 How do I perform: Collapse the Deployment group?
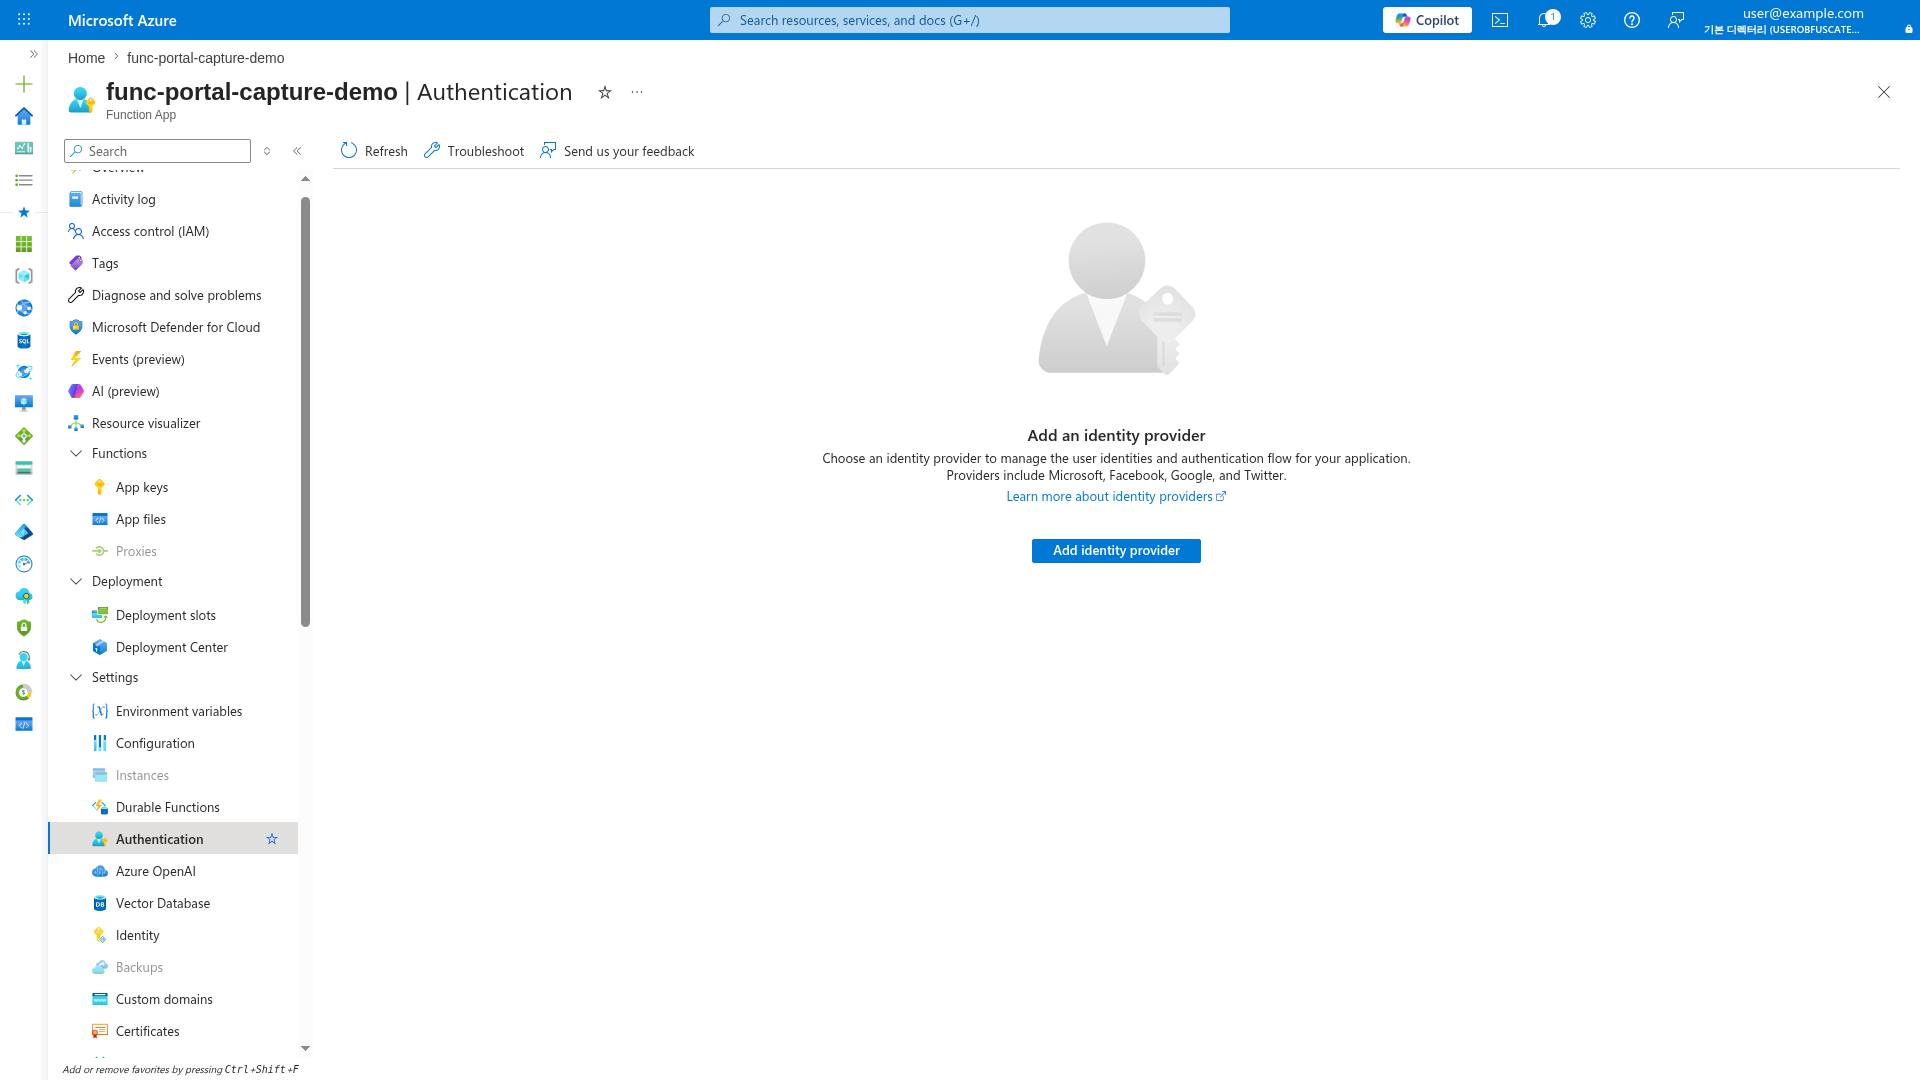[x=76, y=581]
